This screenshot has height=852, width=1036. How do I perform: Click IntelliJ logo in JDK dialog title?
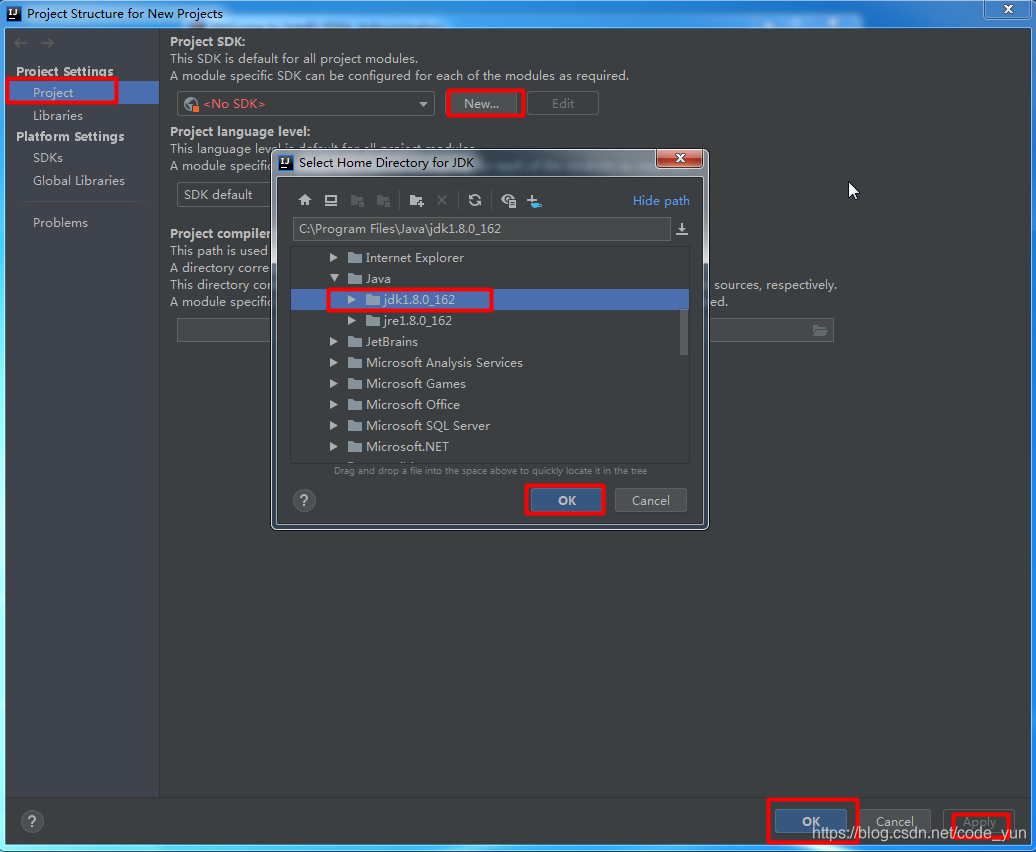click(x=285, y=162)
